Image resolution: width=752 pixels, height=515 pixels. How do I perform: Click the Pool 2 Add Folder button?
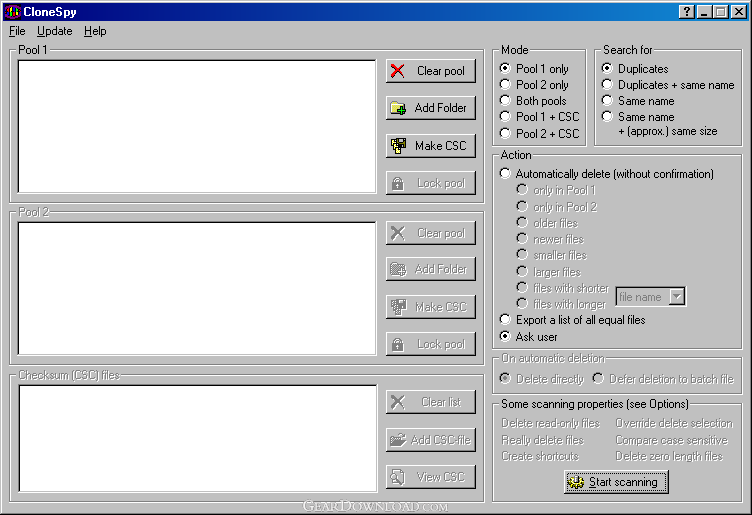(431, 269)
